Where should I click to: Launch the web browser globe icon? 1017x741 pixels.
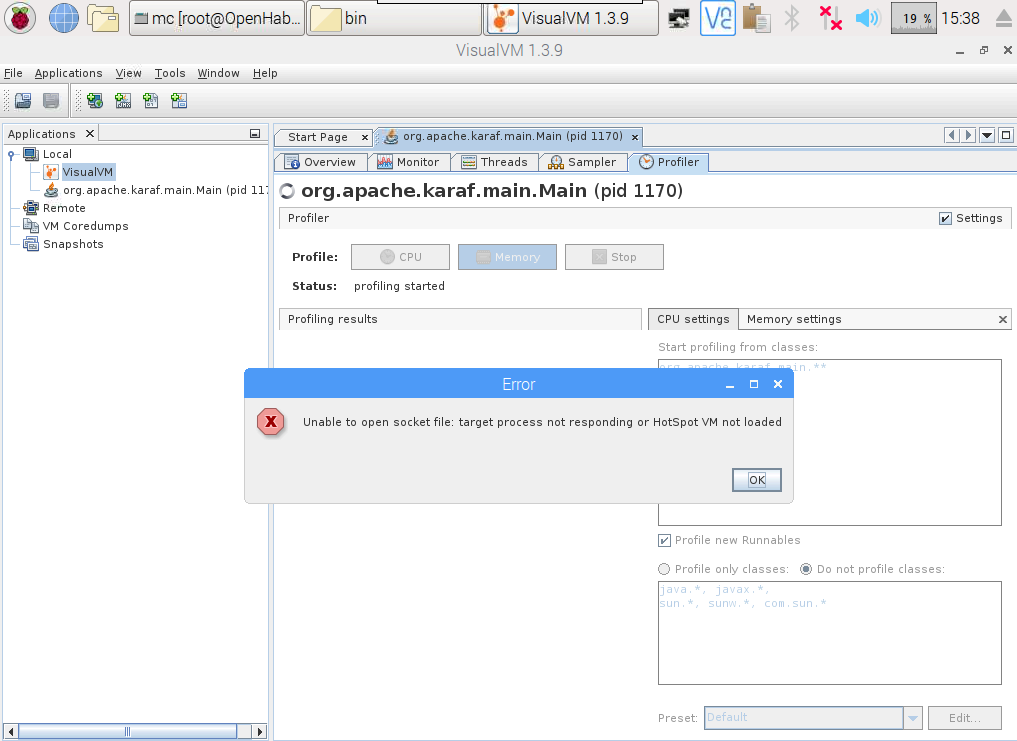tap(64, 18)
